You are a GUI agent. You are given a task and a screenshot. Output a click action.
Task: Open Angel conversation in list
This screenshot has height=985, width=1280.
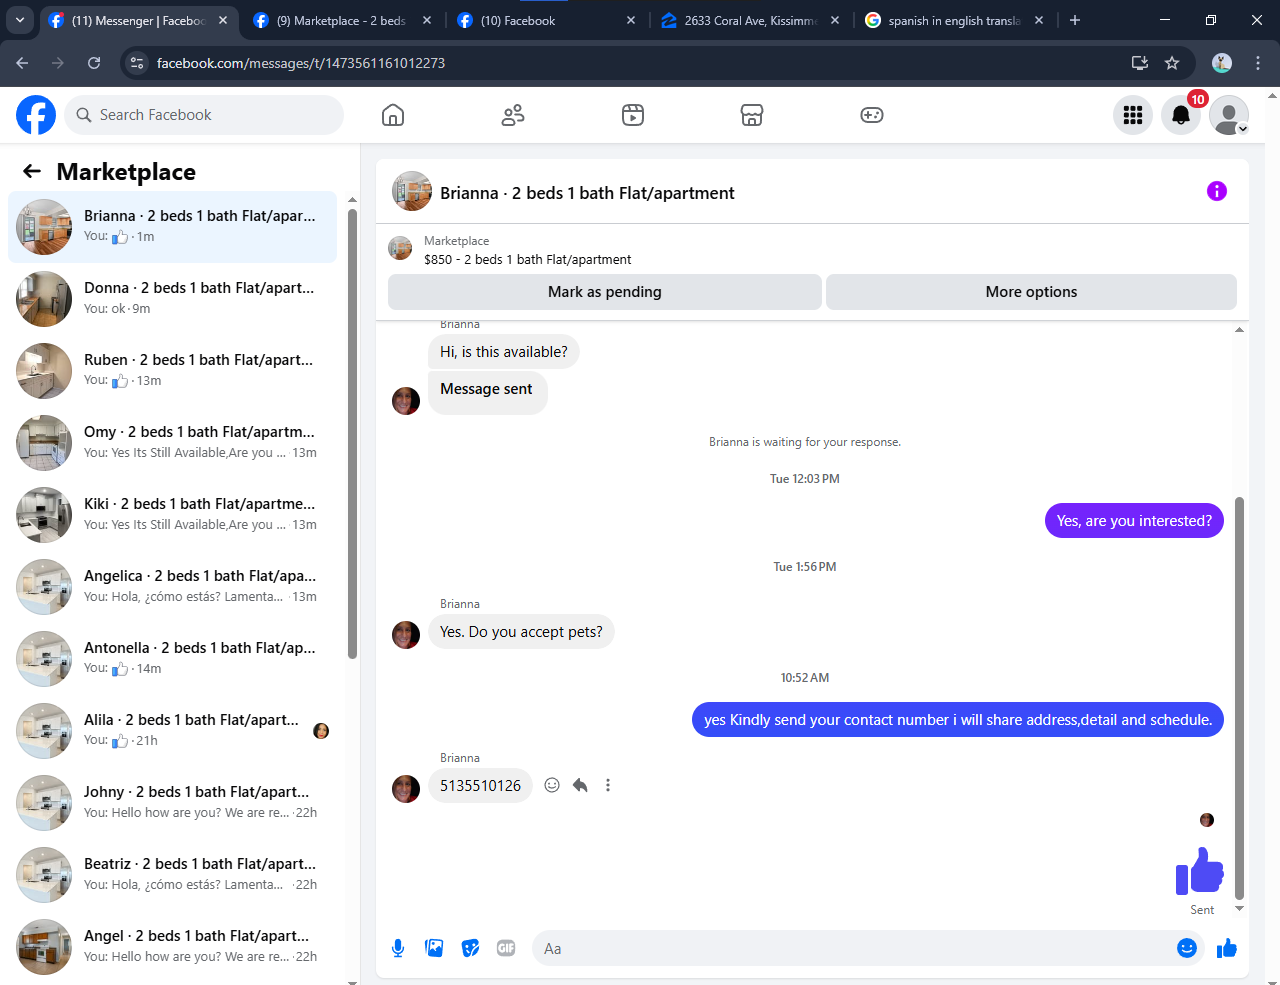point(172,947)
